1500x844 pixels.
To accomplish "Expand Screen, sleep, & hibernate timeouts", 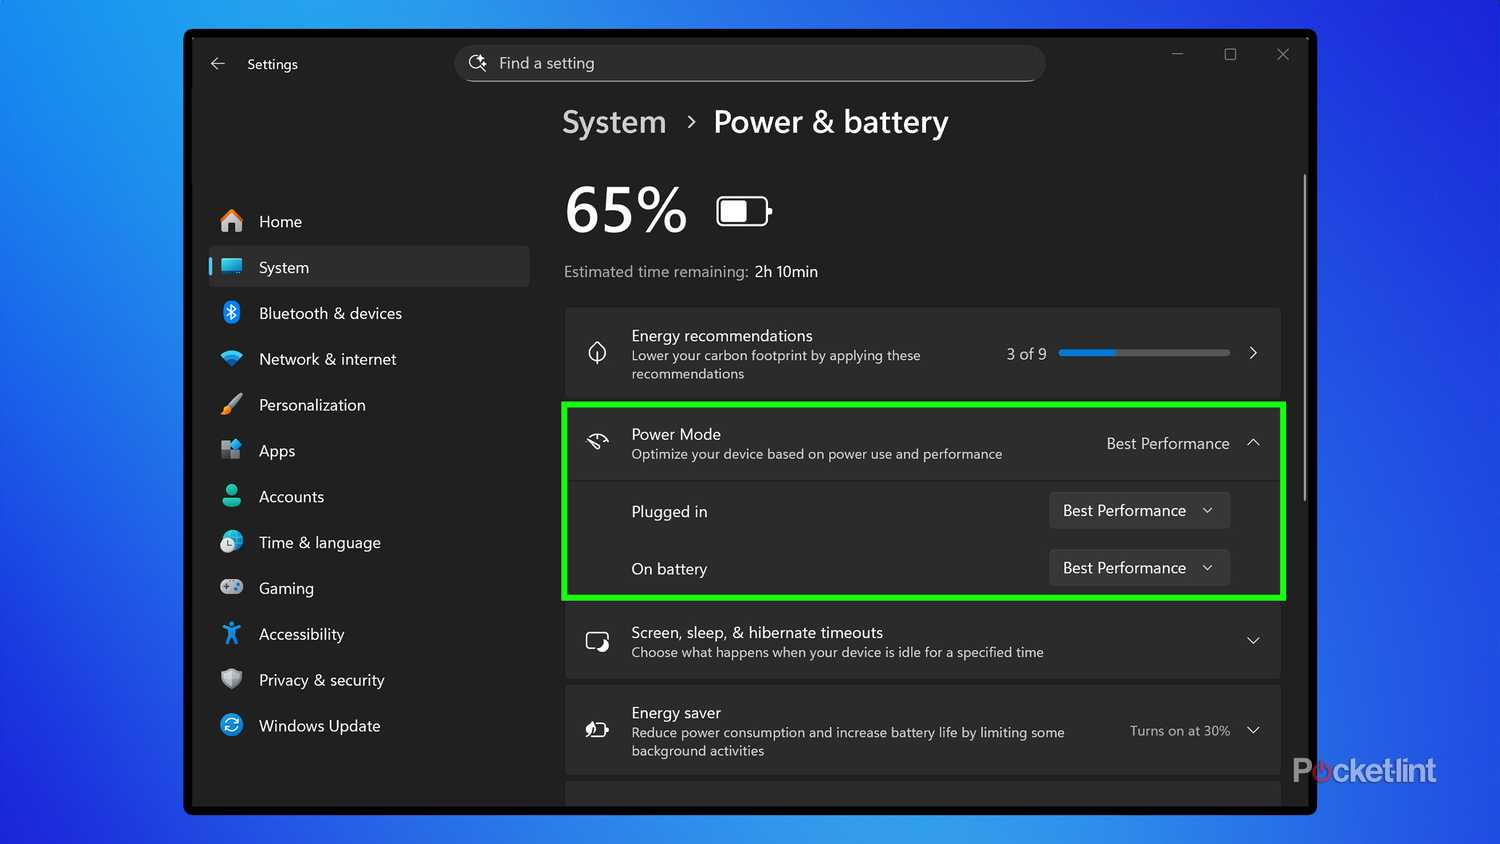I will (x=1253, y=641).
